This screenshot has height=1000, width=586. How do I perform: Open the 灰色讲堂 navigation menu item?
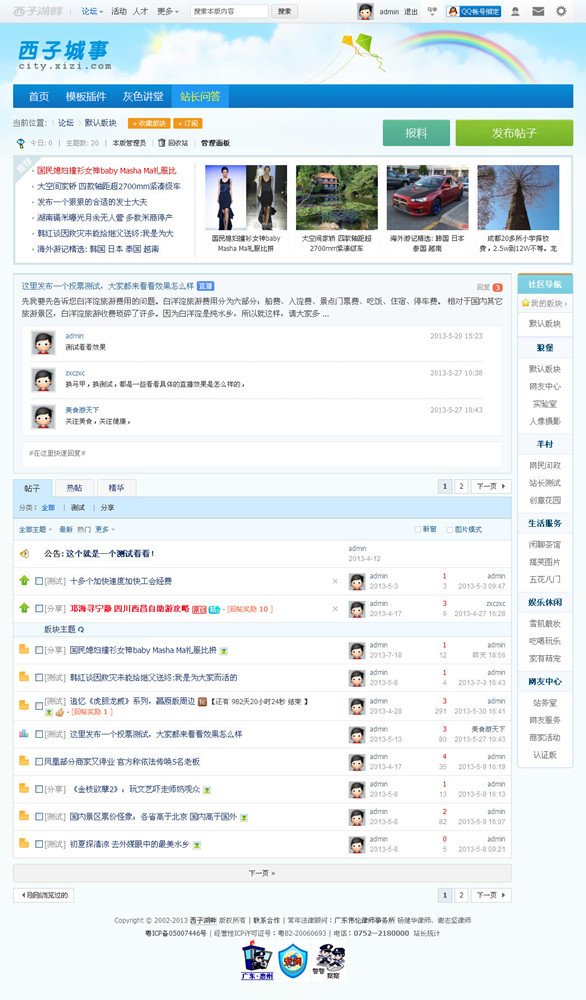143,96
